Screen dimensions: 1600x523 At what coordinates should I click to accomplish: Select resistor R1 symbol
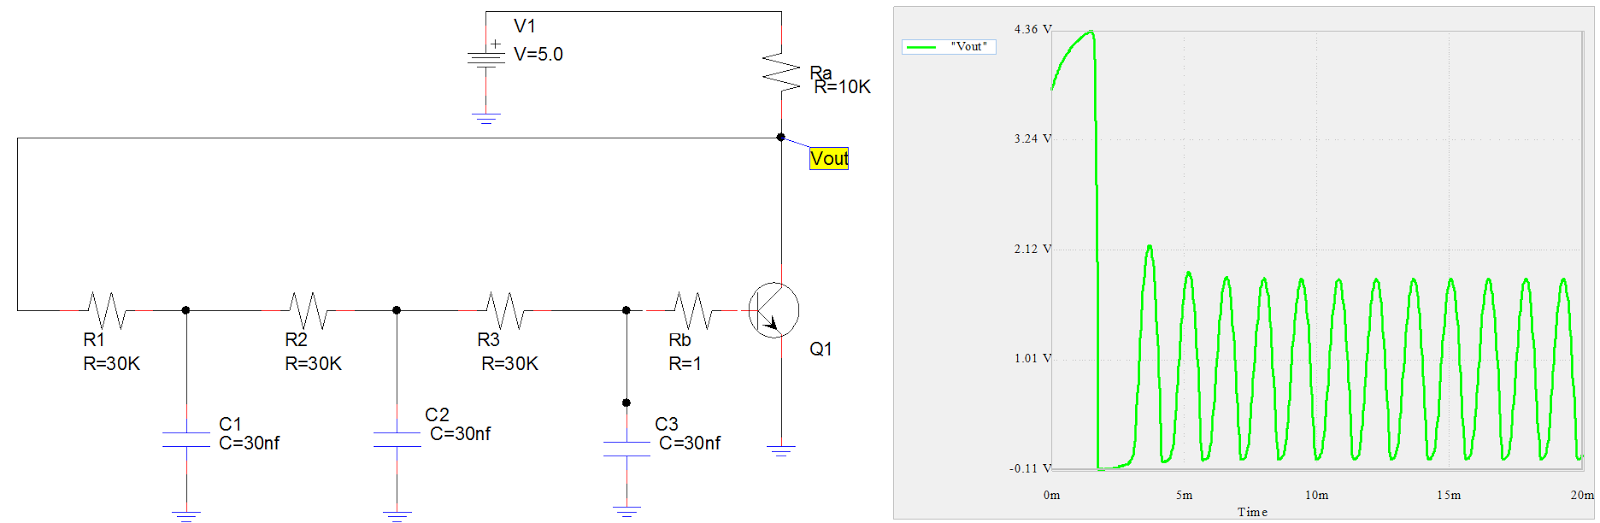click(x=106, y=310)
